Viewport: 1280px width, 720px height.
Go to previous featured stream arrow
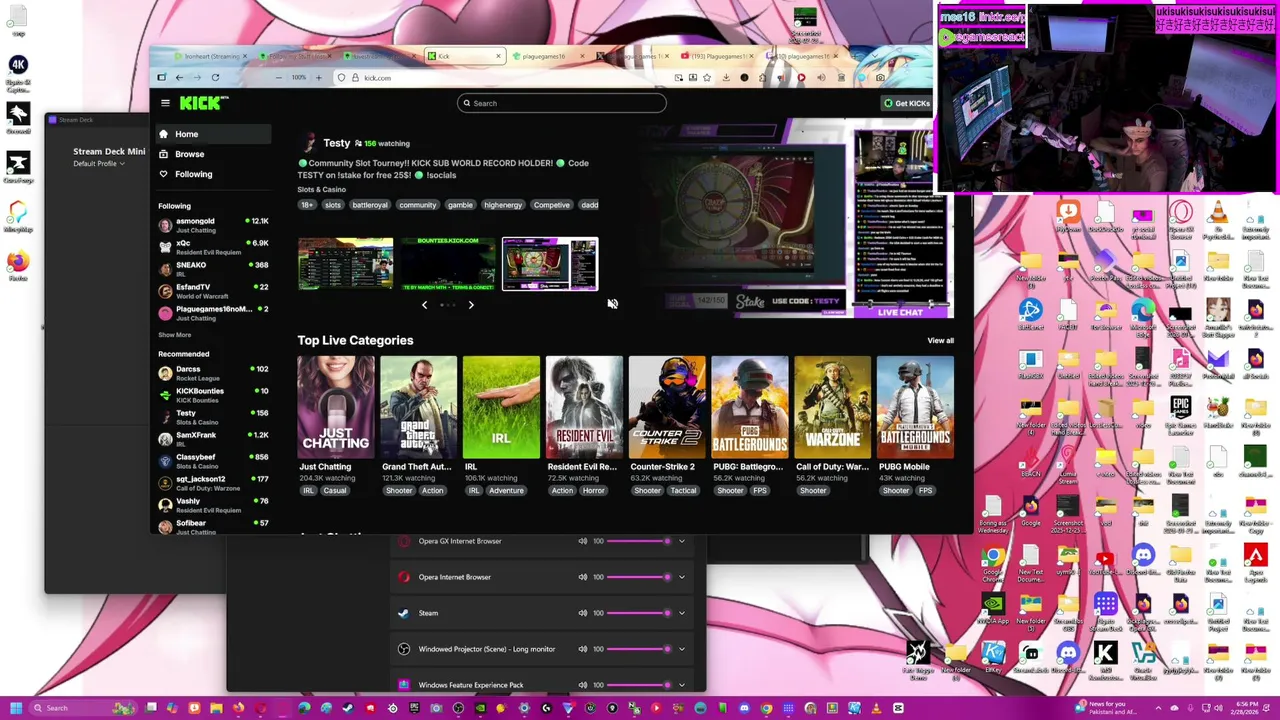424,305
